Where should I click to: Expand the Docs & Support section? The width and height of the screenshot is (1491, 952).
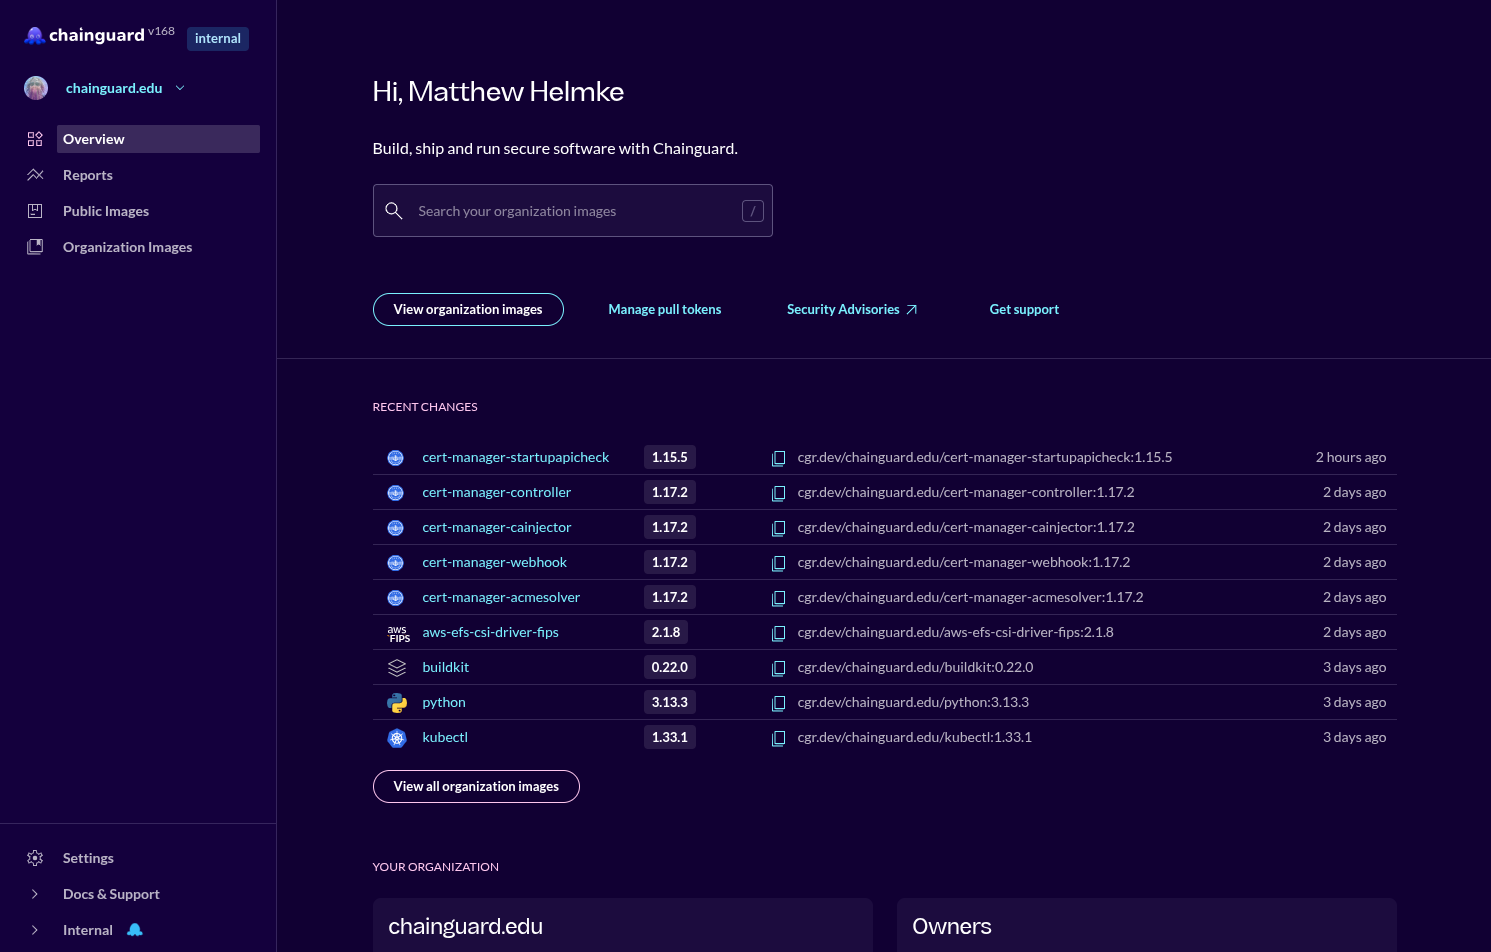[33, 893]
